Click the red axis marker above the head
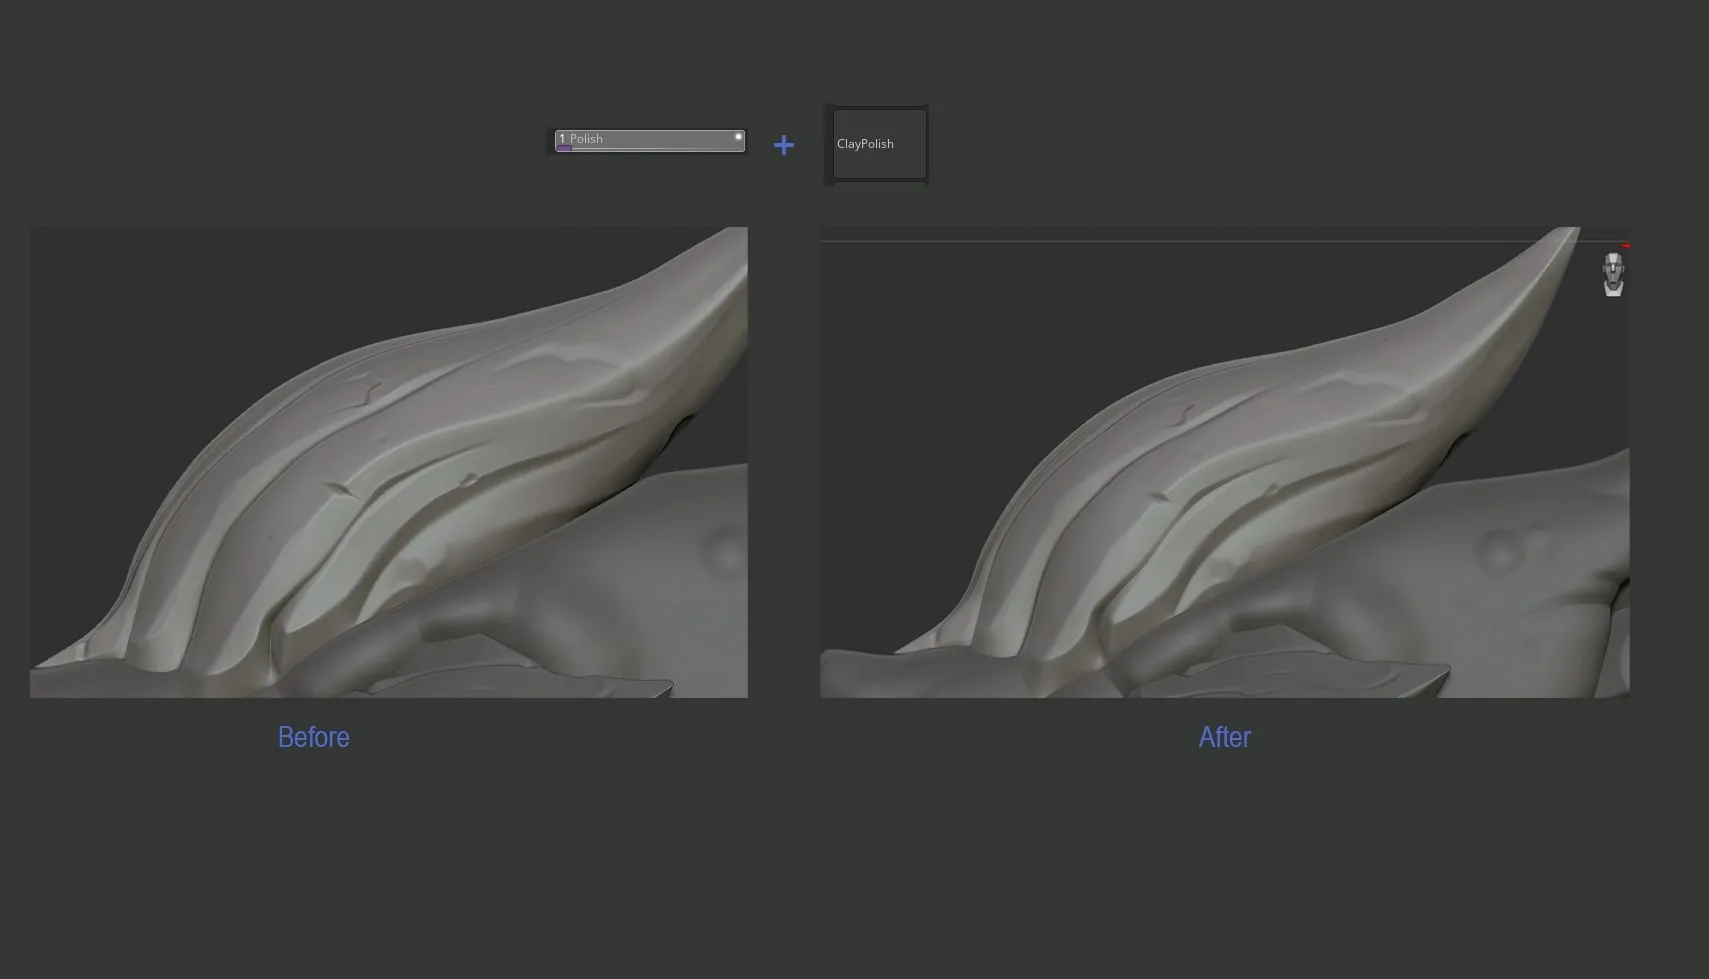1709x979 pixels. [1626, 246]
